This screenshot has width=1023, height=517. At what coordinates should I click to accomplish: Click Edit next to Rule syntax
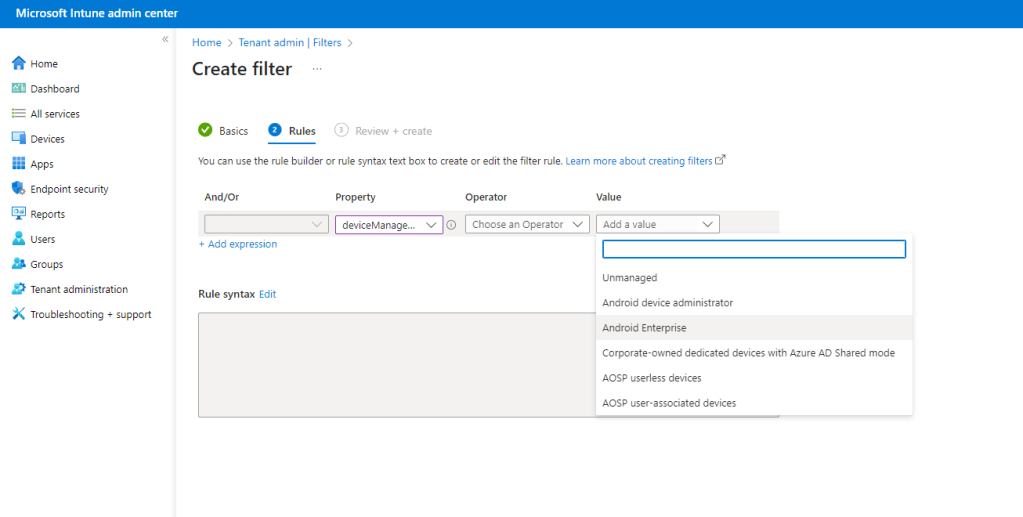coord(267,294)
